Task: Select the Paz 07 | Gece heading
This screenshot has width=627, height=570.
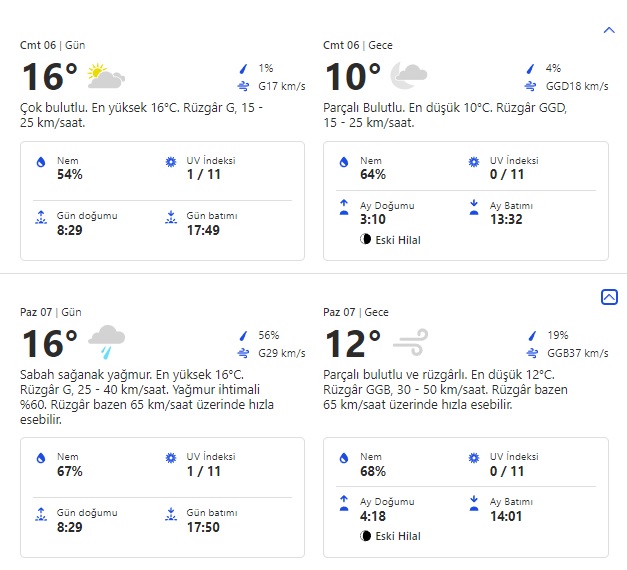Action: click(x=356, y=312)
